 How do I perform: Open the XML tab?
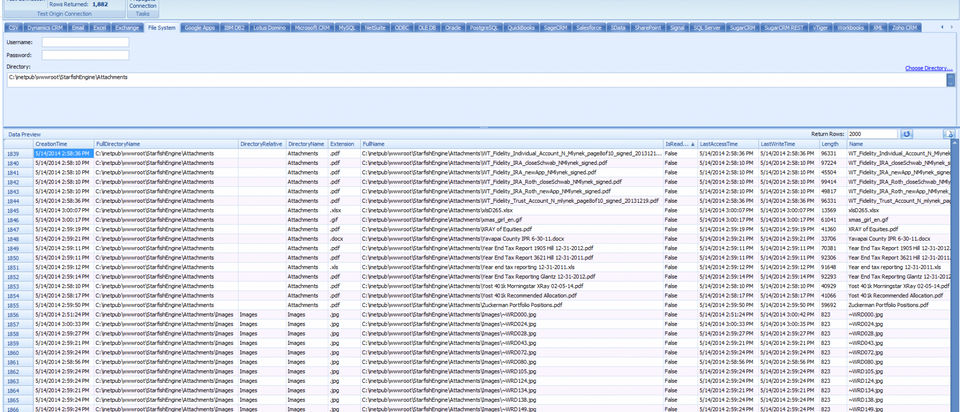click(x=879, y=28)
